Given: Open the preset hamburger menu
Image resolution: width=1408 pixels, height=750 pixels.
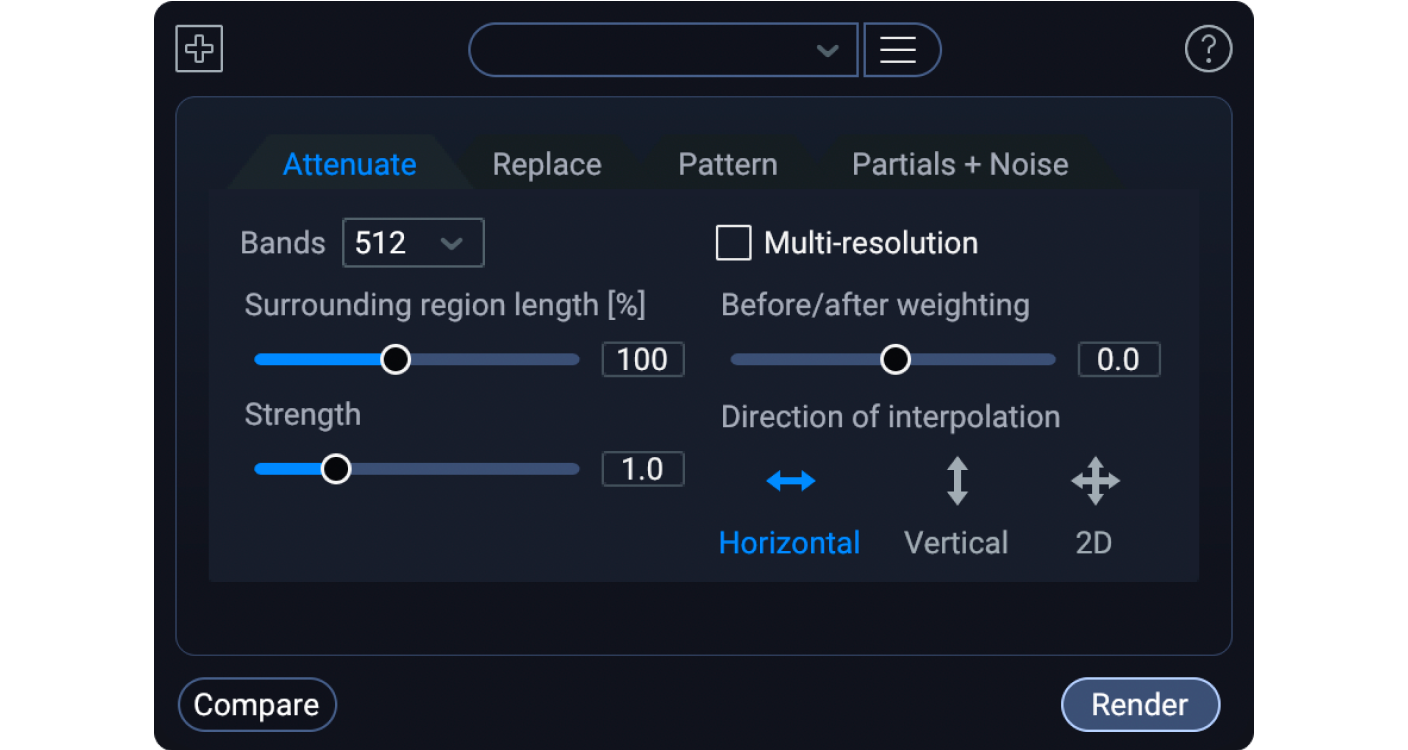Looking at the screenshot, I should [x=898, y=50].
